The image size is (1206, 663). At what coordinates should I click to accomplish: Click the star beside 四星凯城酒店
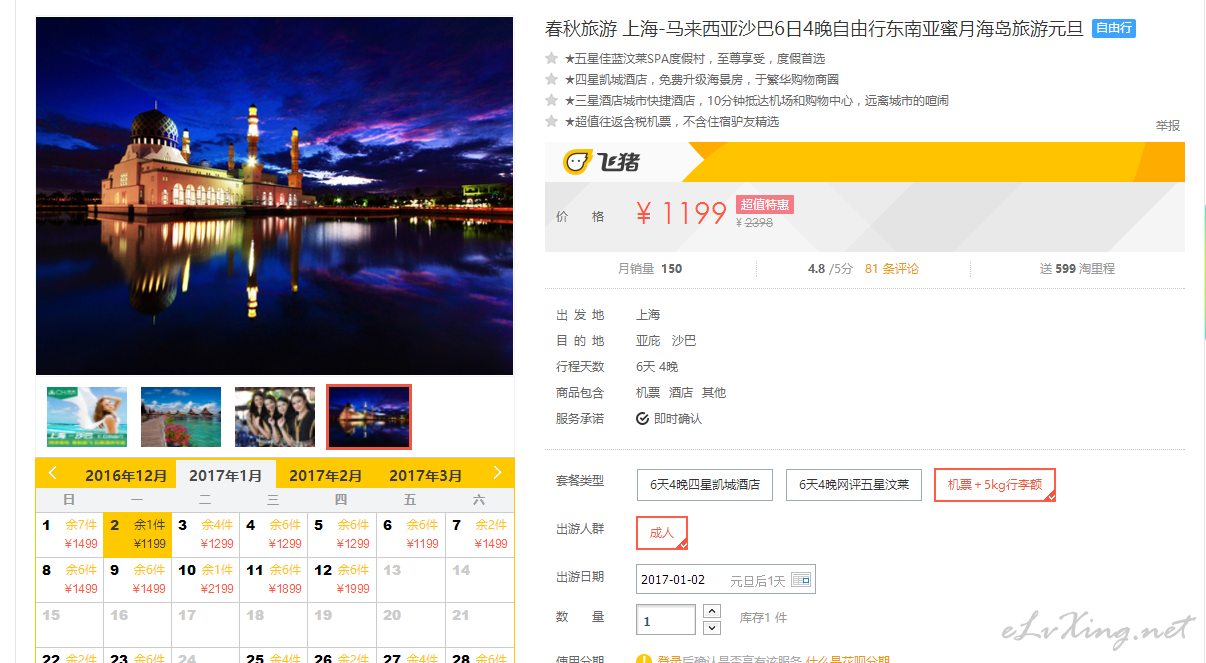551,79
